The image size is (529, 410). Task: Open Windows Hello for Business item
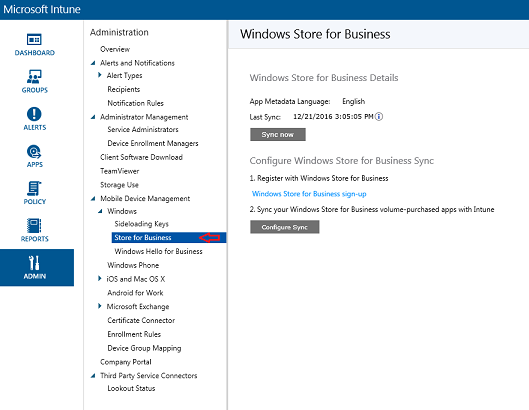point(158,251)
